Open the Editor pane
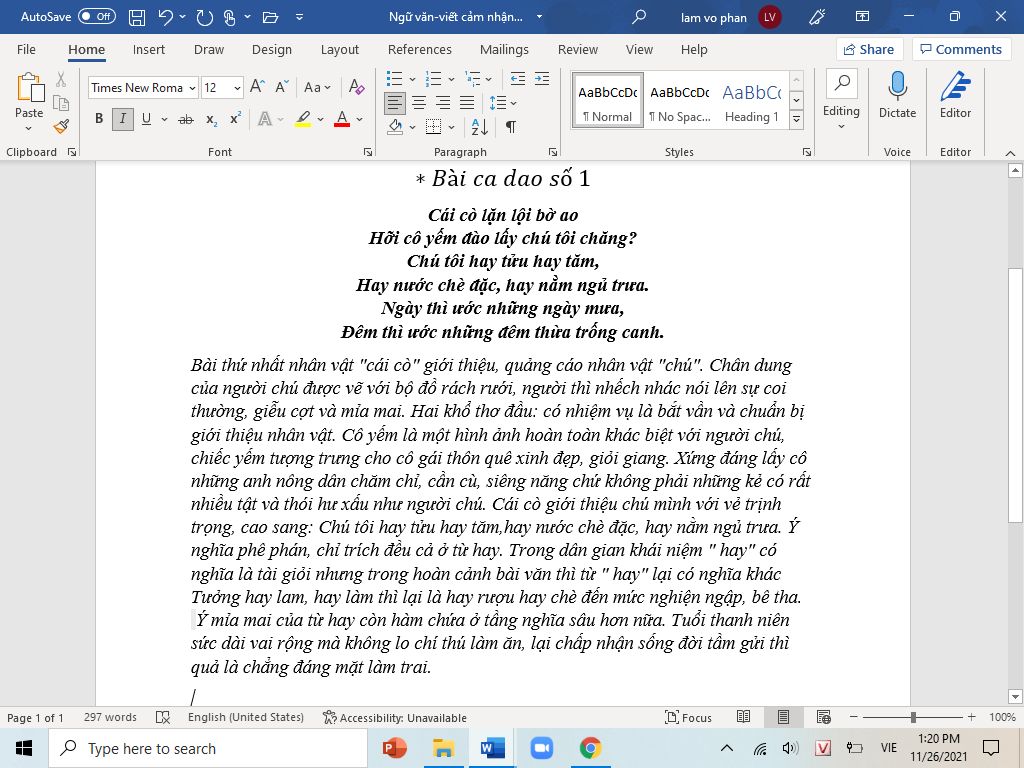This screenshot has height=768, width=1024. (955, 95)
